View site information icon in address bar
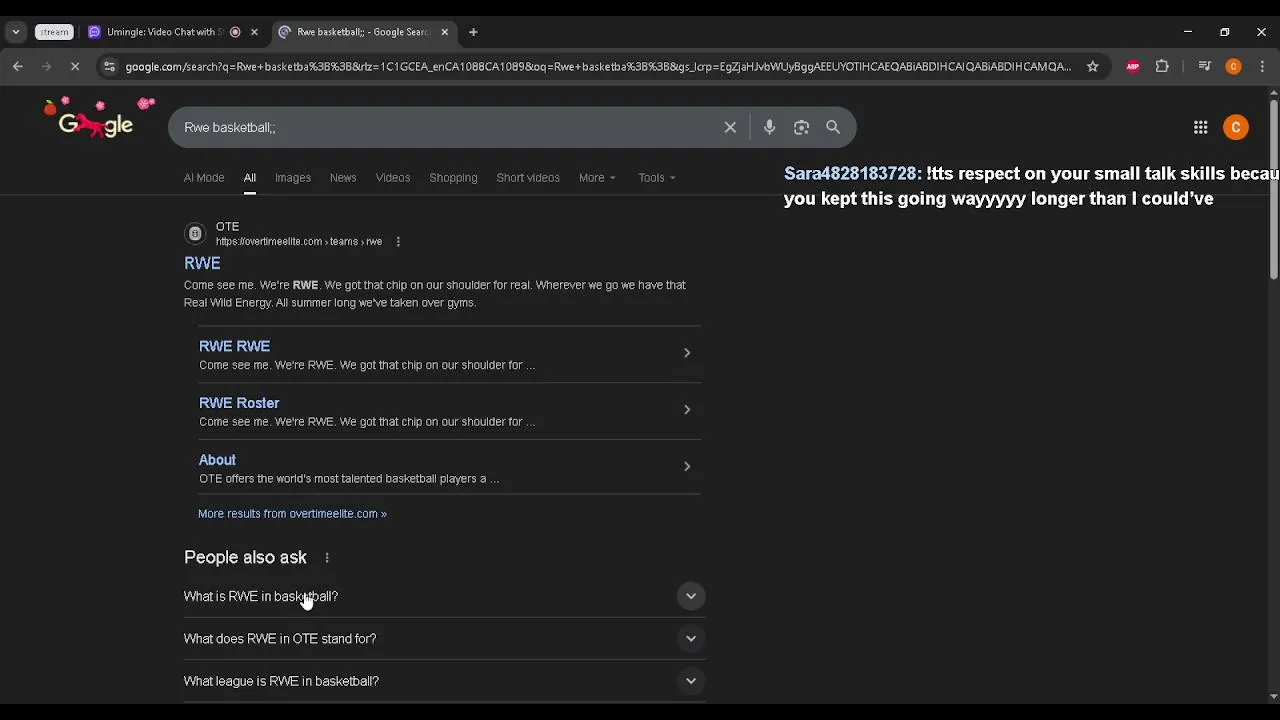The width and height of the screenshot is (1280, 720). (108, 67)
